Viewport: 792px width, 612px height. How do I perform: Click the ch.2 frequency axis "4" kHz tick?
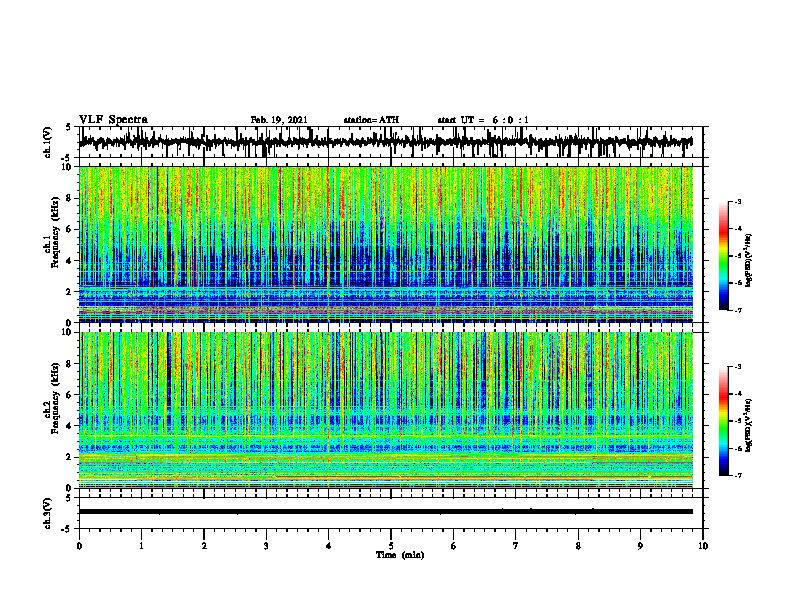click(x=70, y=426)
